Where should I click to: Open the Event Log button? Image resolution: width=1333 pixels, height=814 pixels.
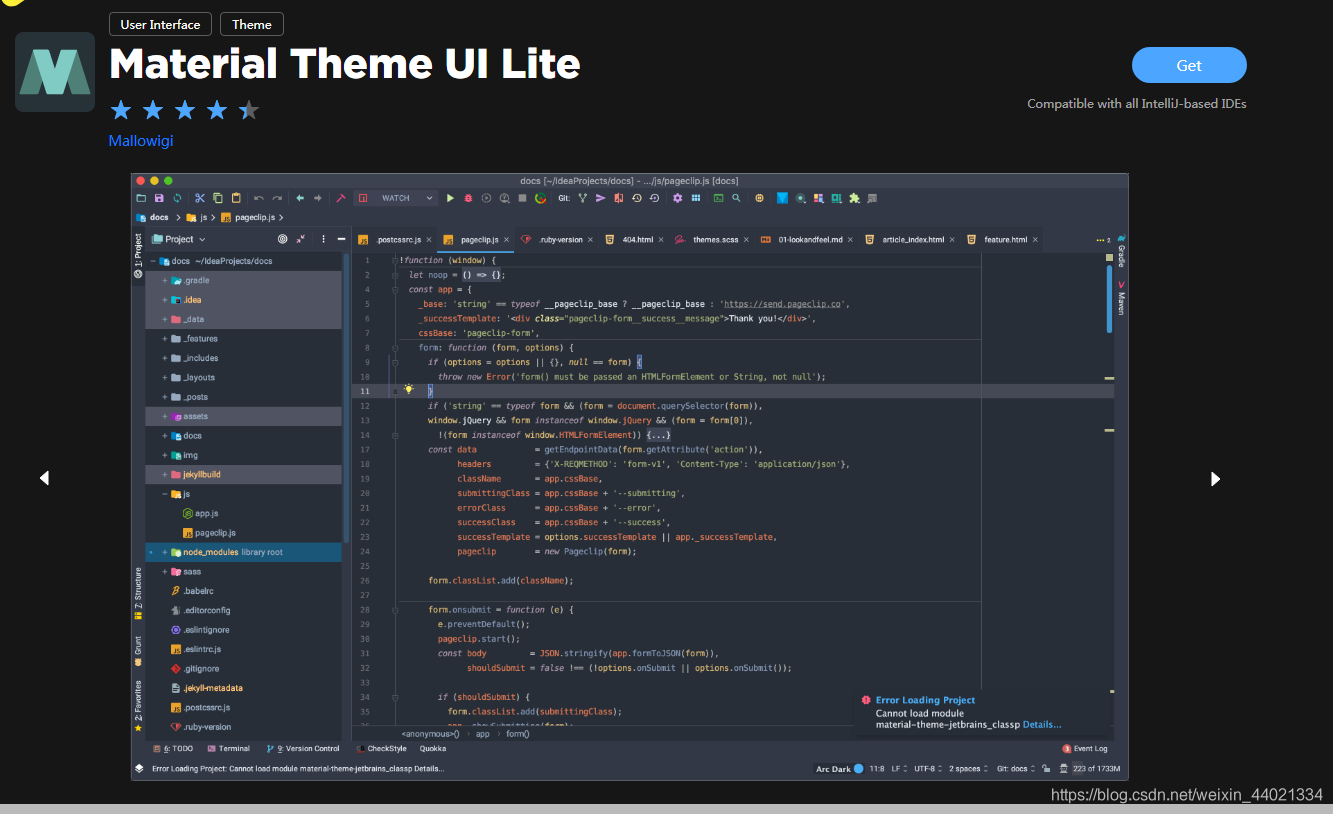click(1085, 748)
